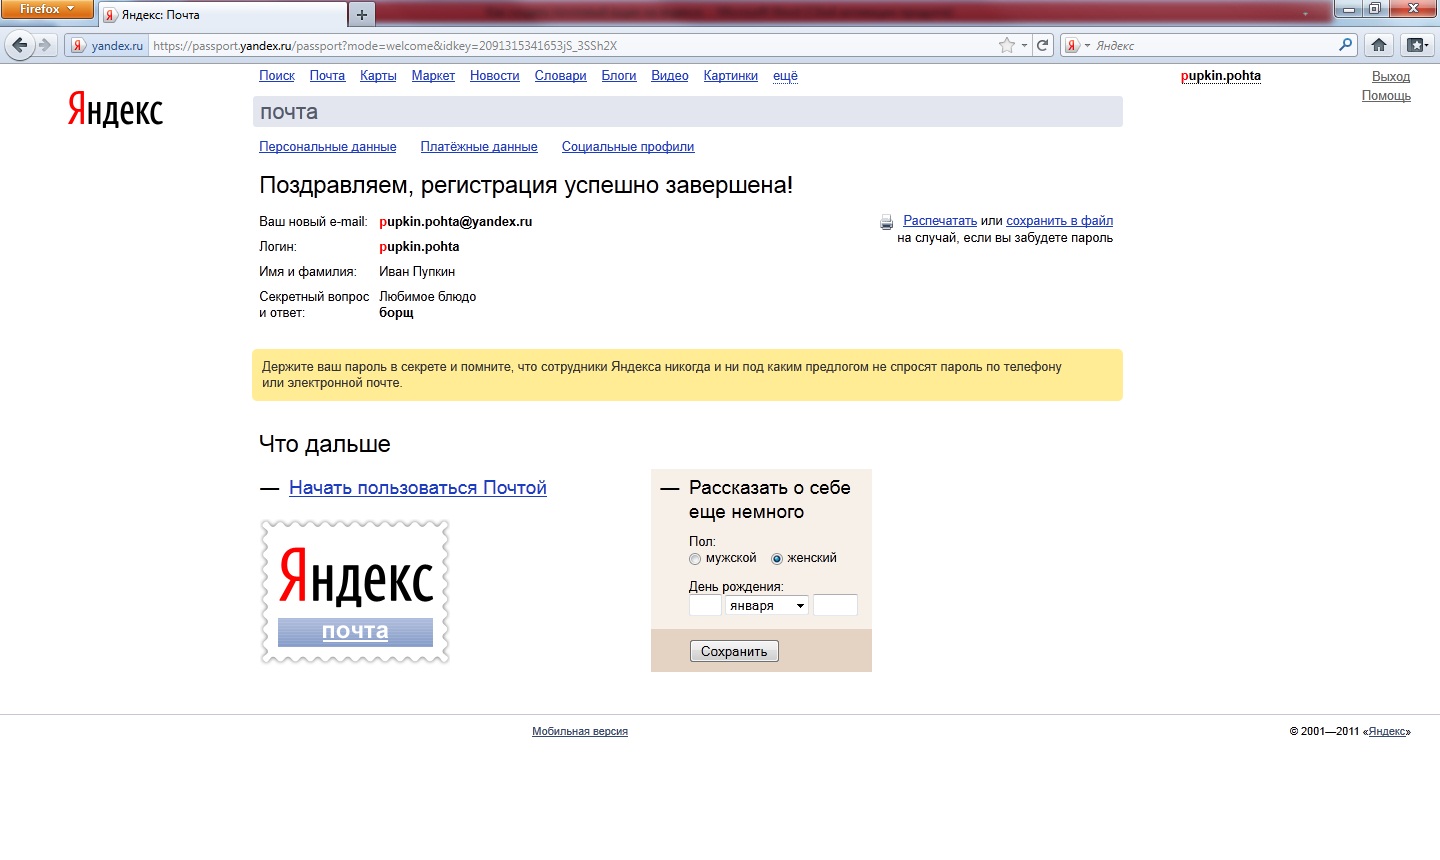Open search engine selector Яндекс dropdown
The height and width of the screenshot is (860, 1440).
[x=1076, y=45]
